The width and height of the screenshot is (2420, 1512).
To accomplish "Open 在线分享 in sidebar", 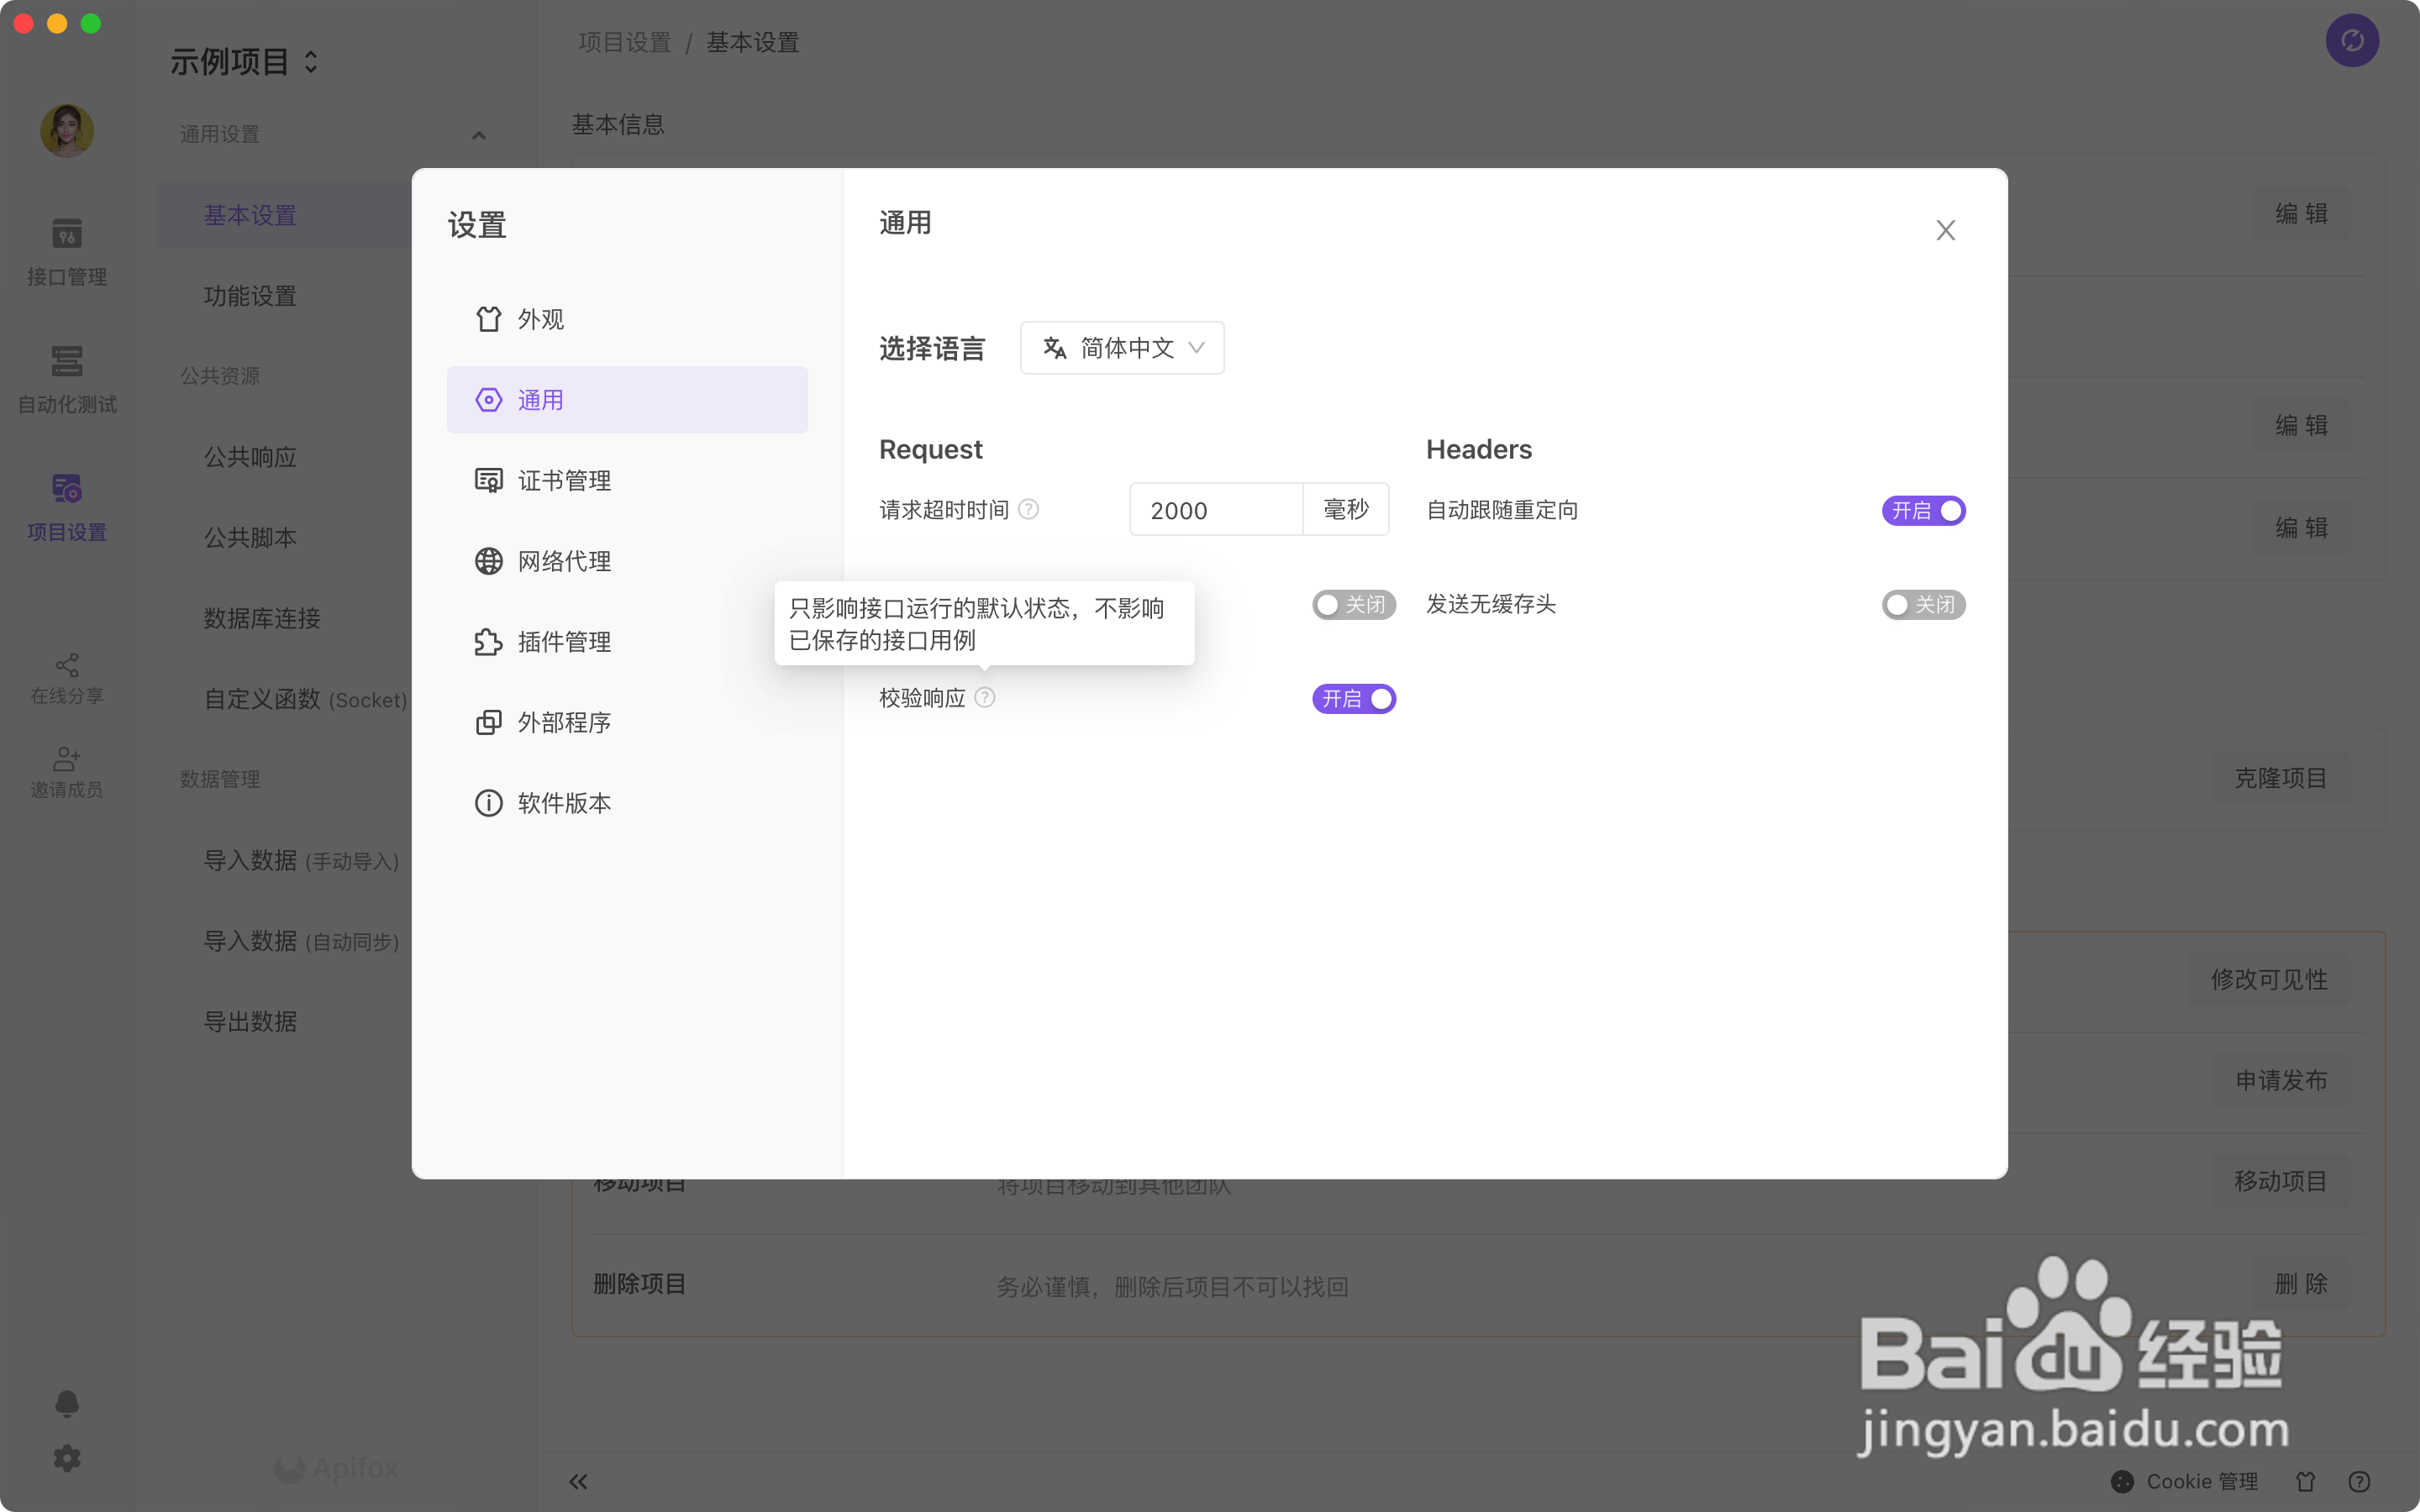I will tap(67, 680).
